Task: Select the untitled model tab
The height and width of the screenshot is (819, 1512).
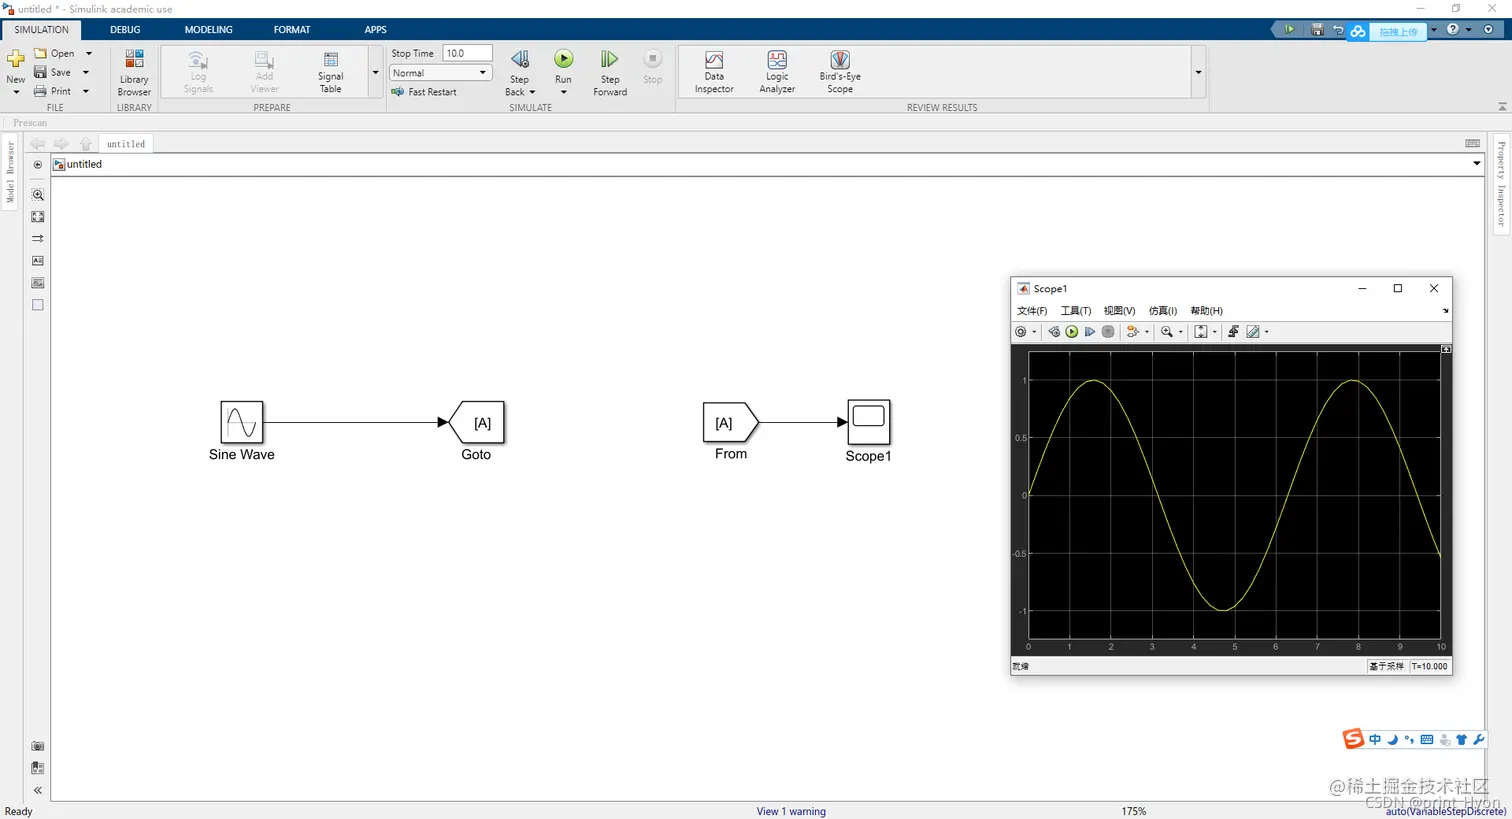Action: coord(126,144)
